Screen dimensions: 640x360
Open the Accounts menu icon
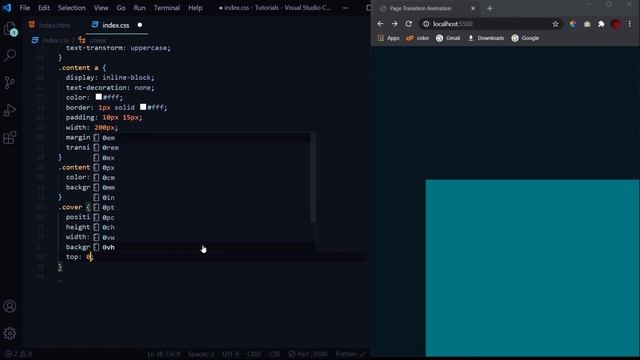(10, 306)
